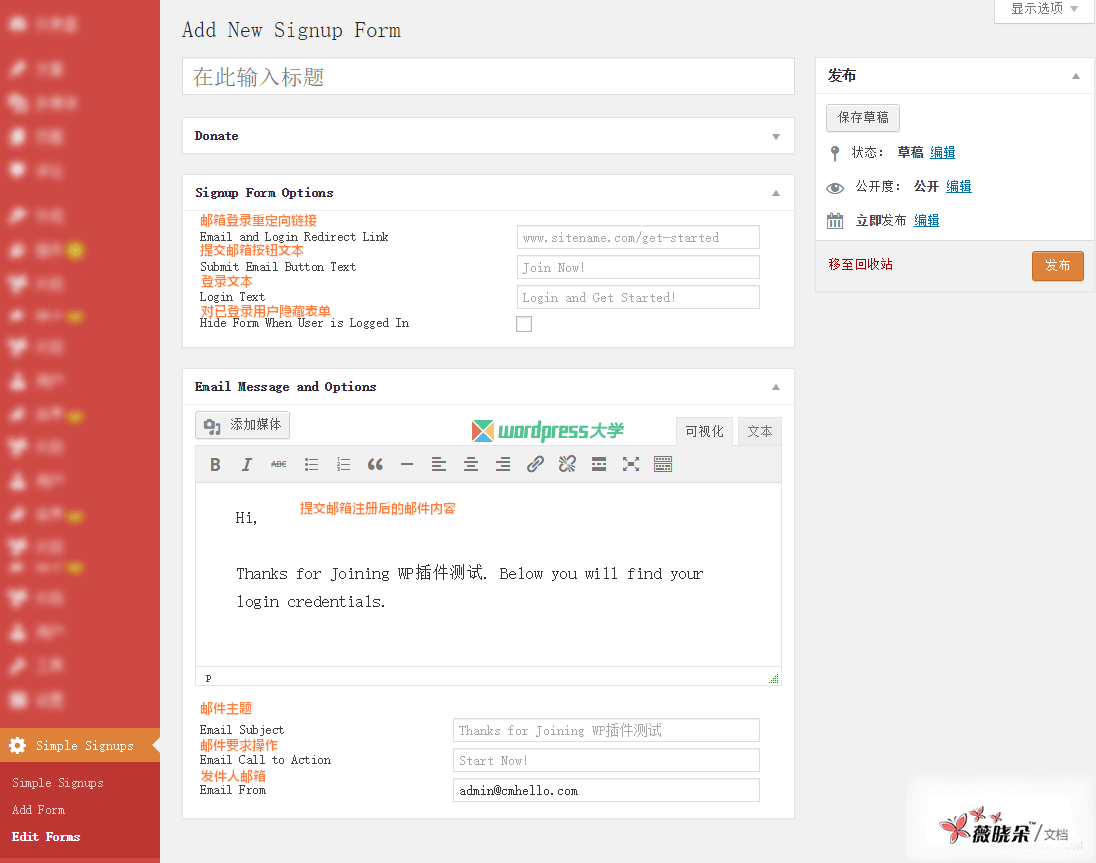Apply italic formatting in the editor
1096x863 pixels.
[247, 464]
